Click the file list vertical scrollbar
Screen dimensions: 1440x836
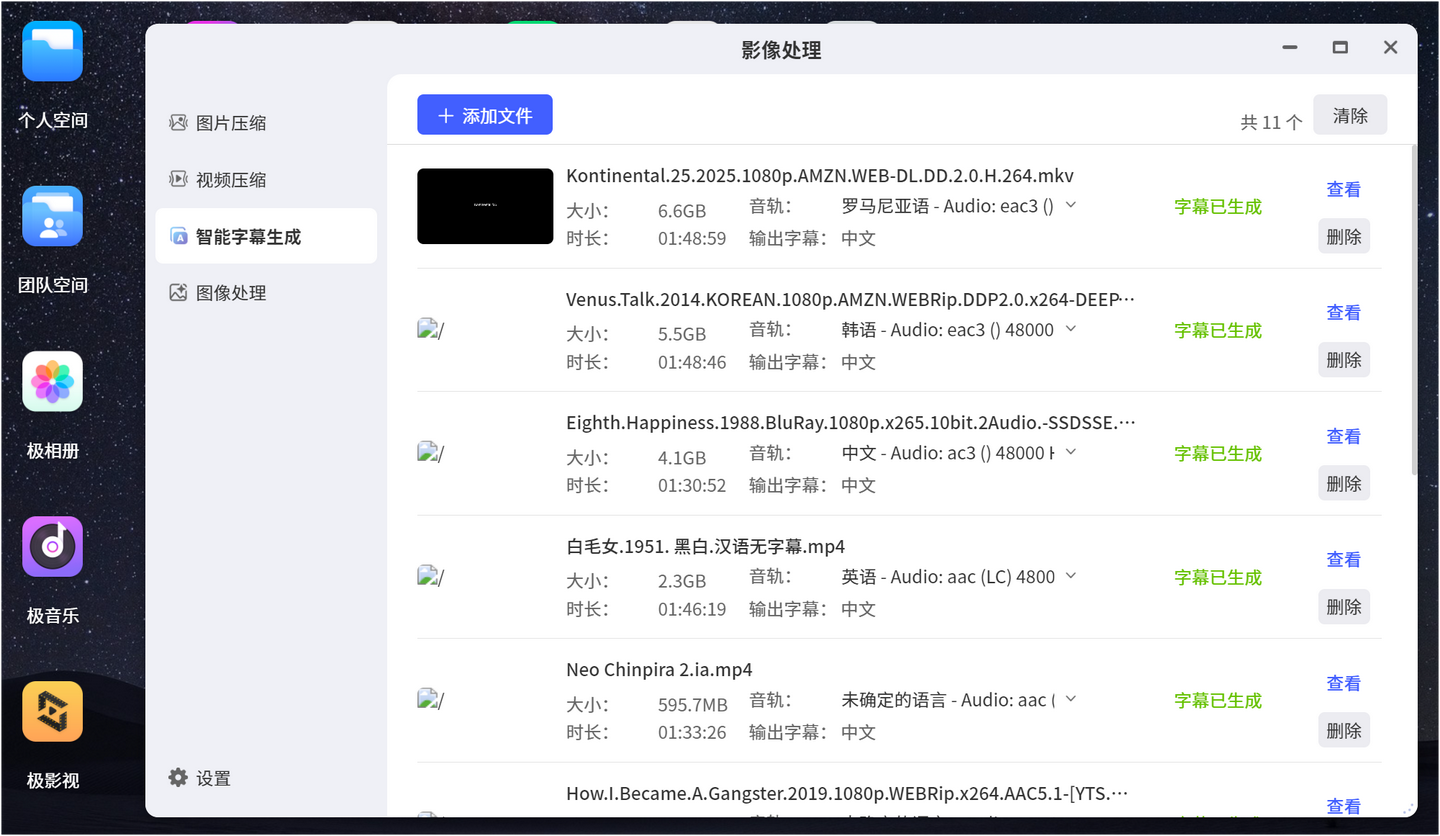pyautogui.click(x=1413, y=310)
